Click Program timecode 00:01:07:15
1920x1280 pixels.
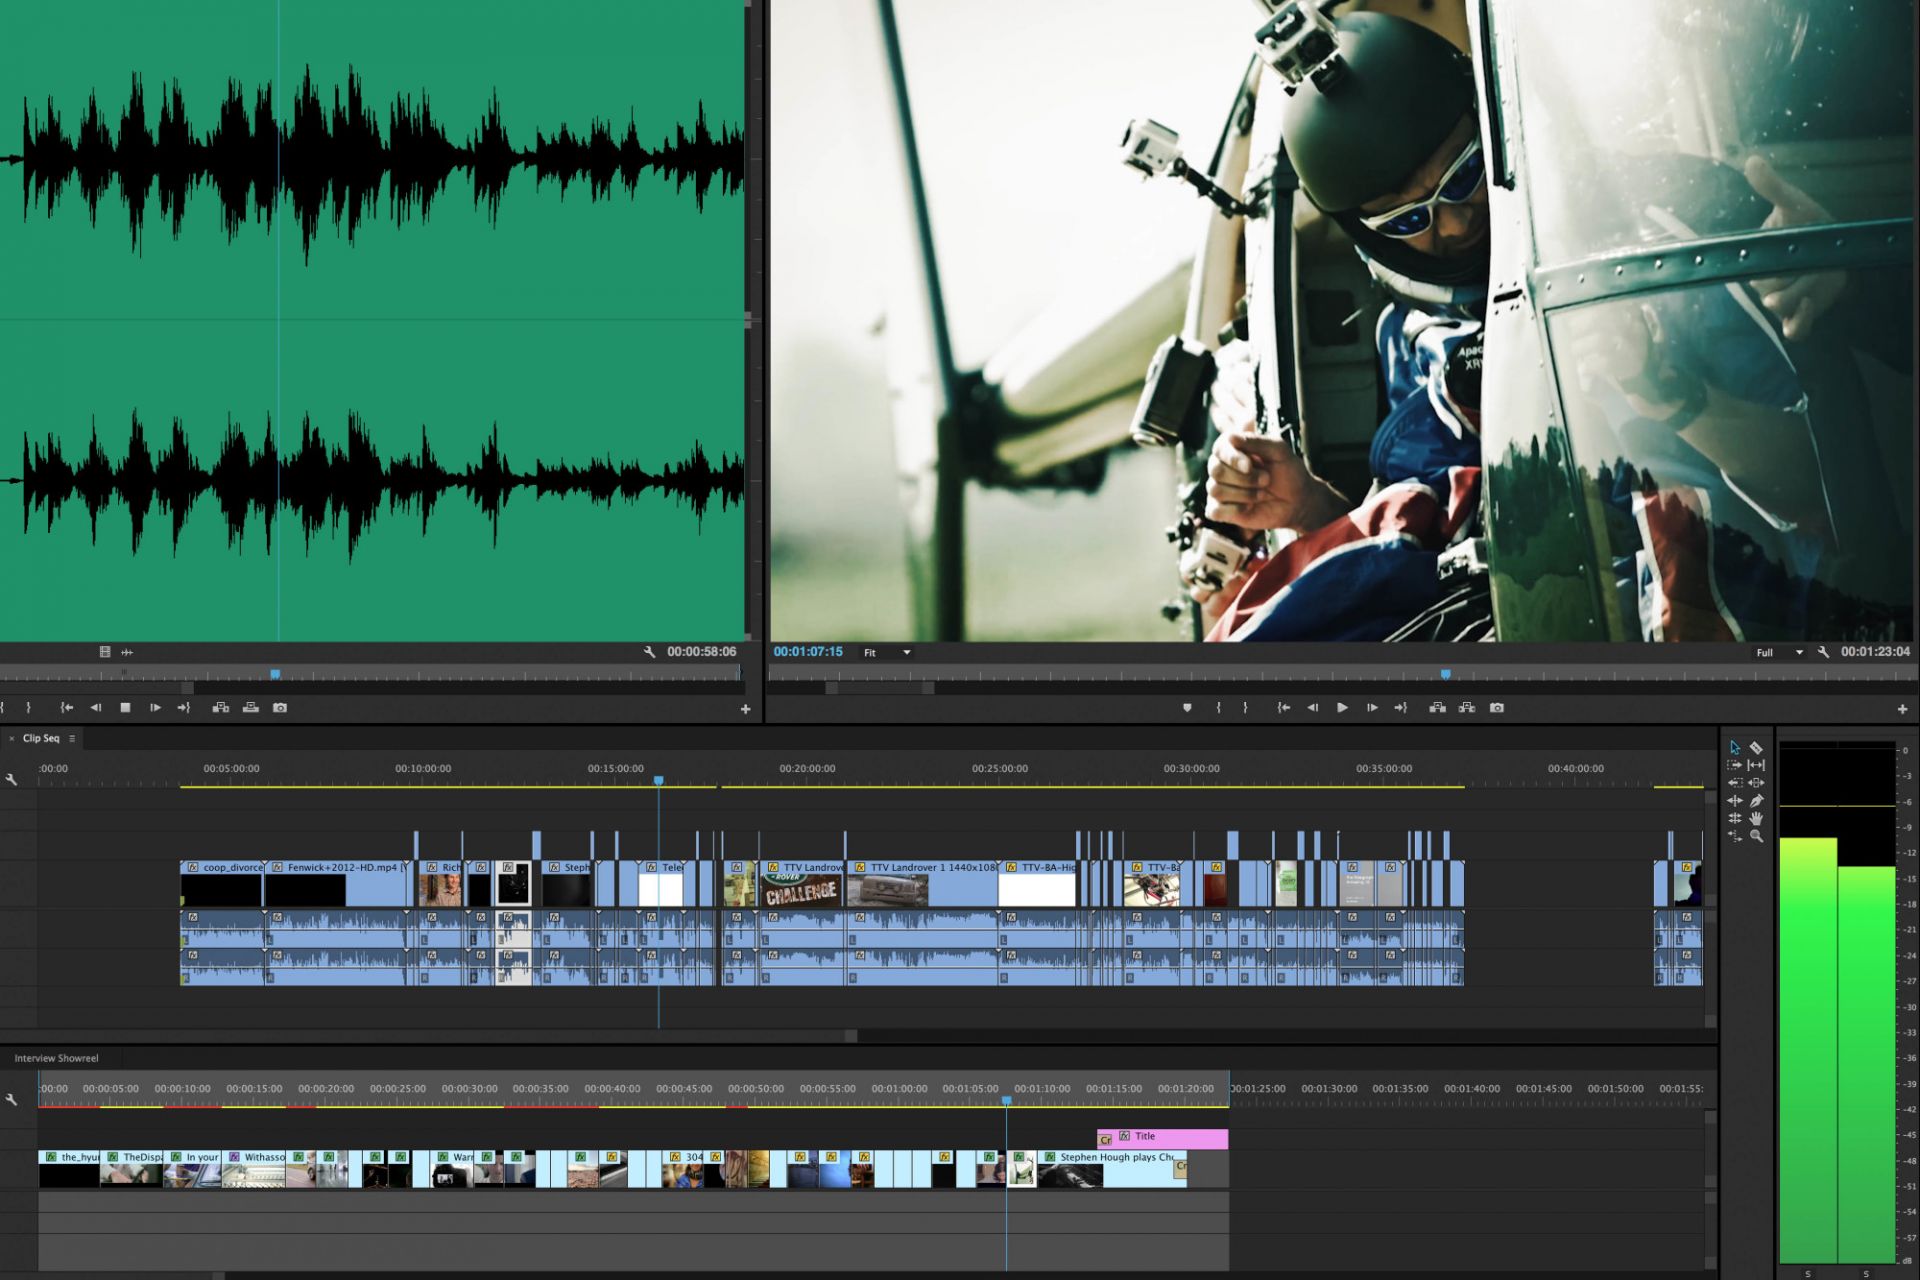(x=808, y=652)
